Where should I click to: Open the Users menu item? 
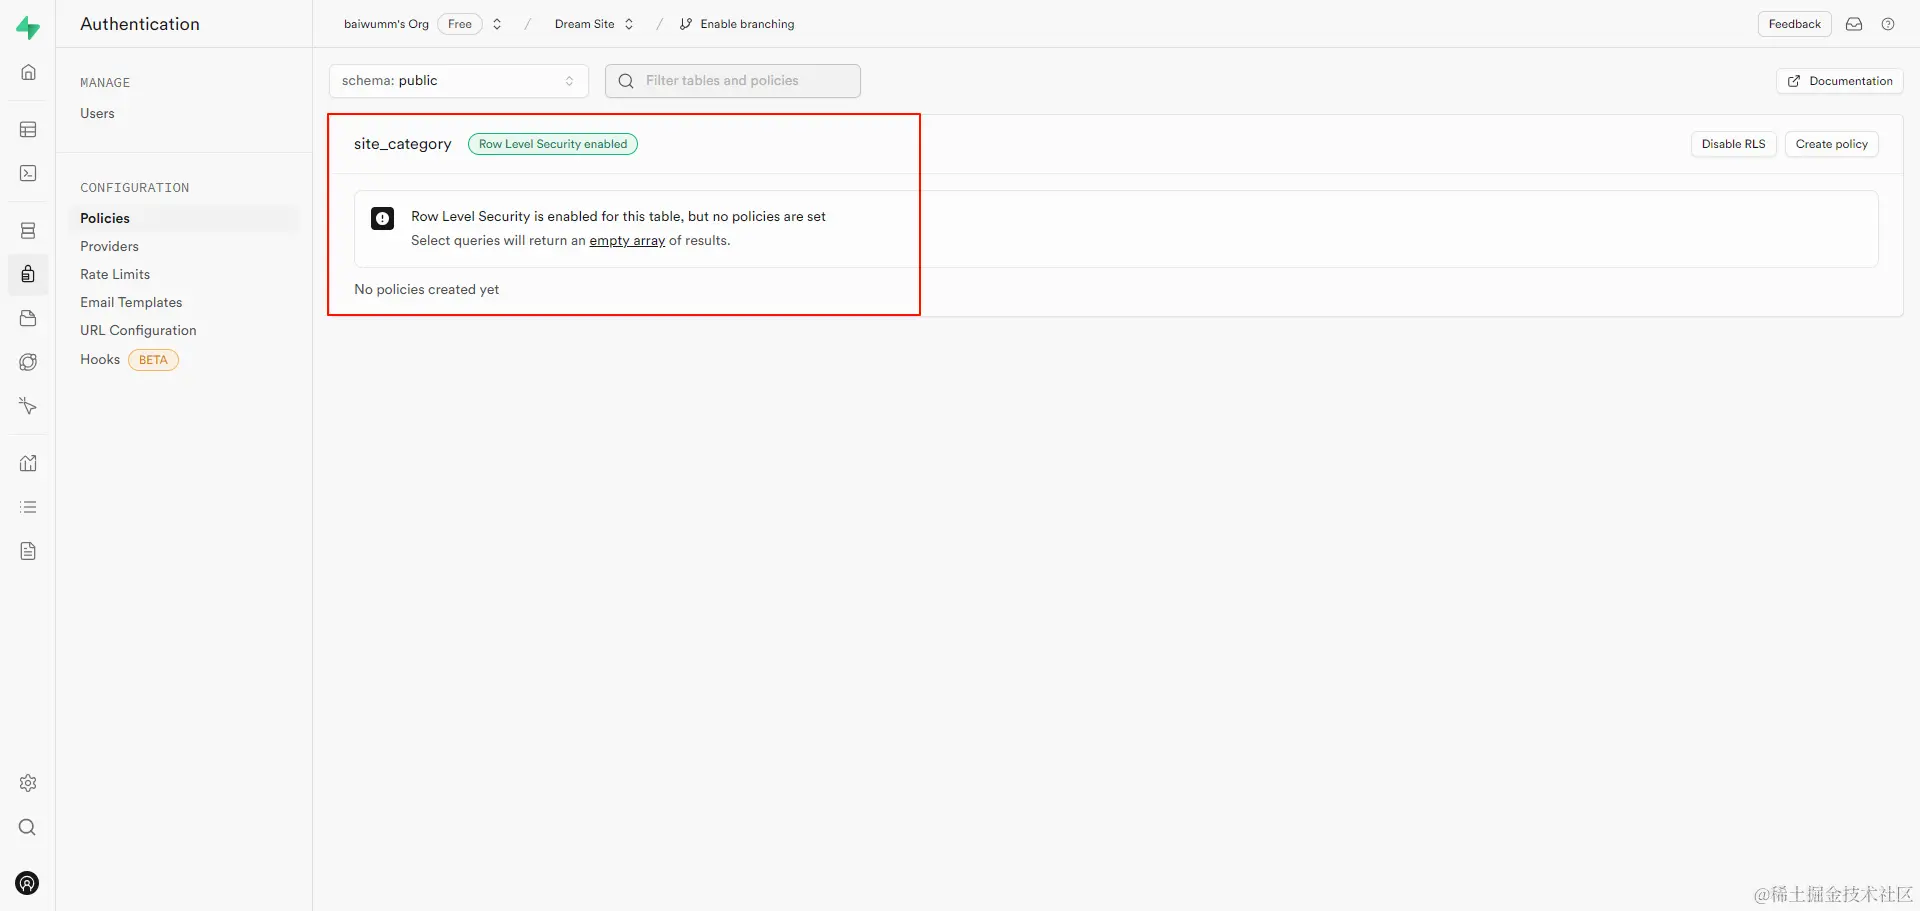click(x=97, y=113)
